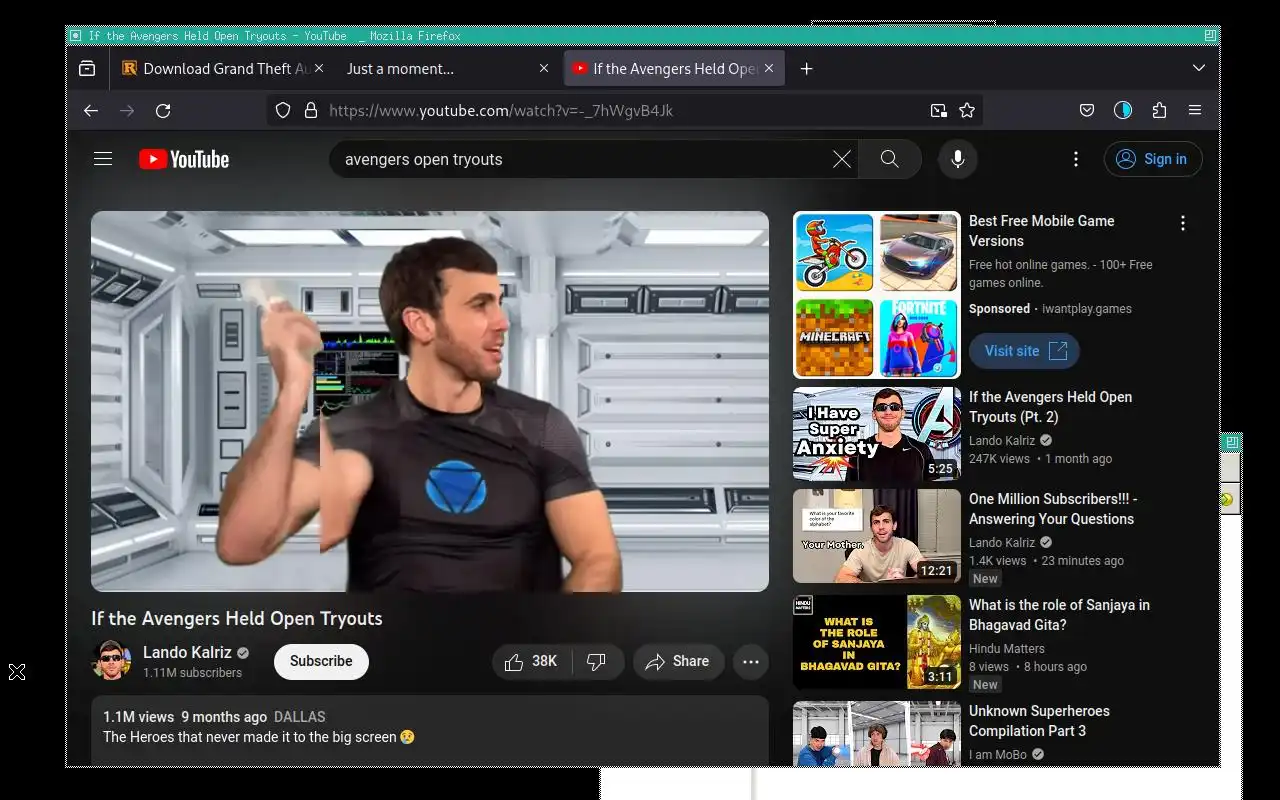1280x800 pixels.
Task: Share the video
Action: [678, 662]
